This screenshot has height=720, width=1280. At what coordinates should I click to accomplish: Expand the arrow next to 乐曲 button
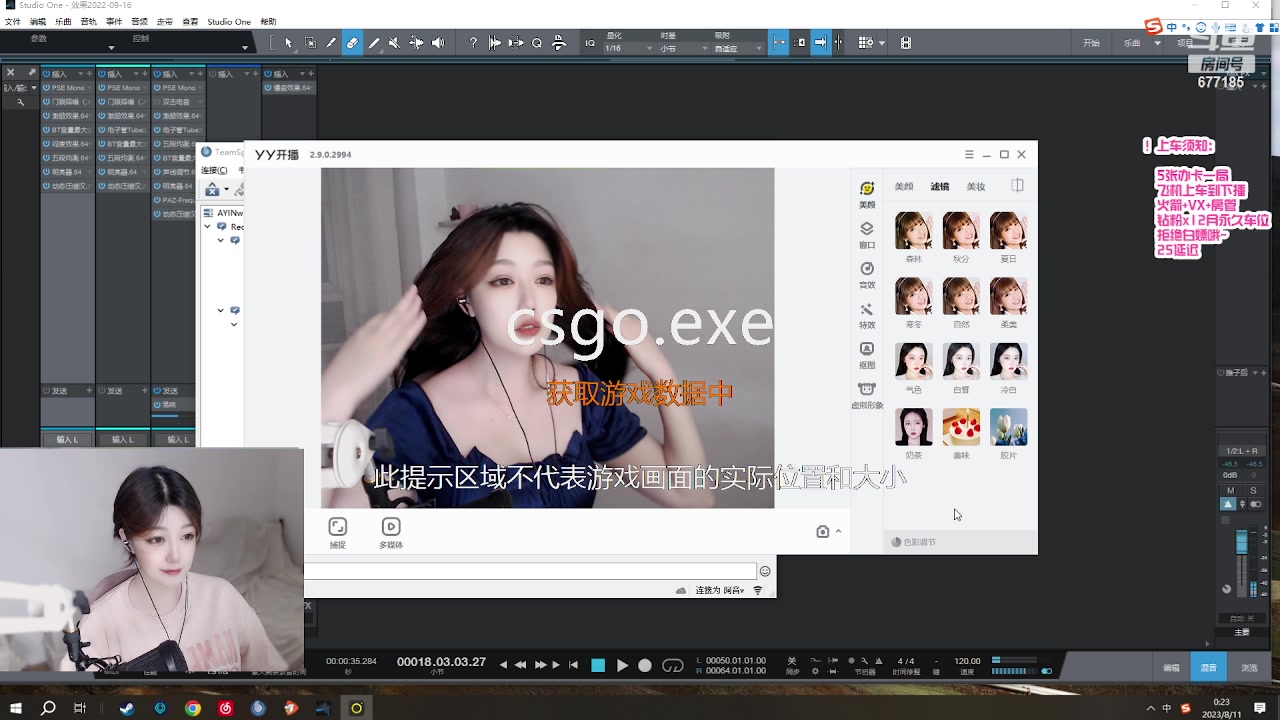click(1156, 43)
